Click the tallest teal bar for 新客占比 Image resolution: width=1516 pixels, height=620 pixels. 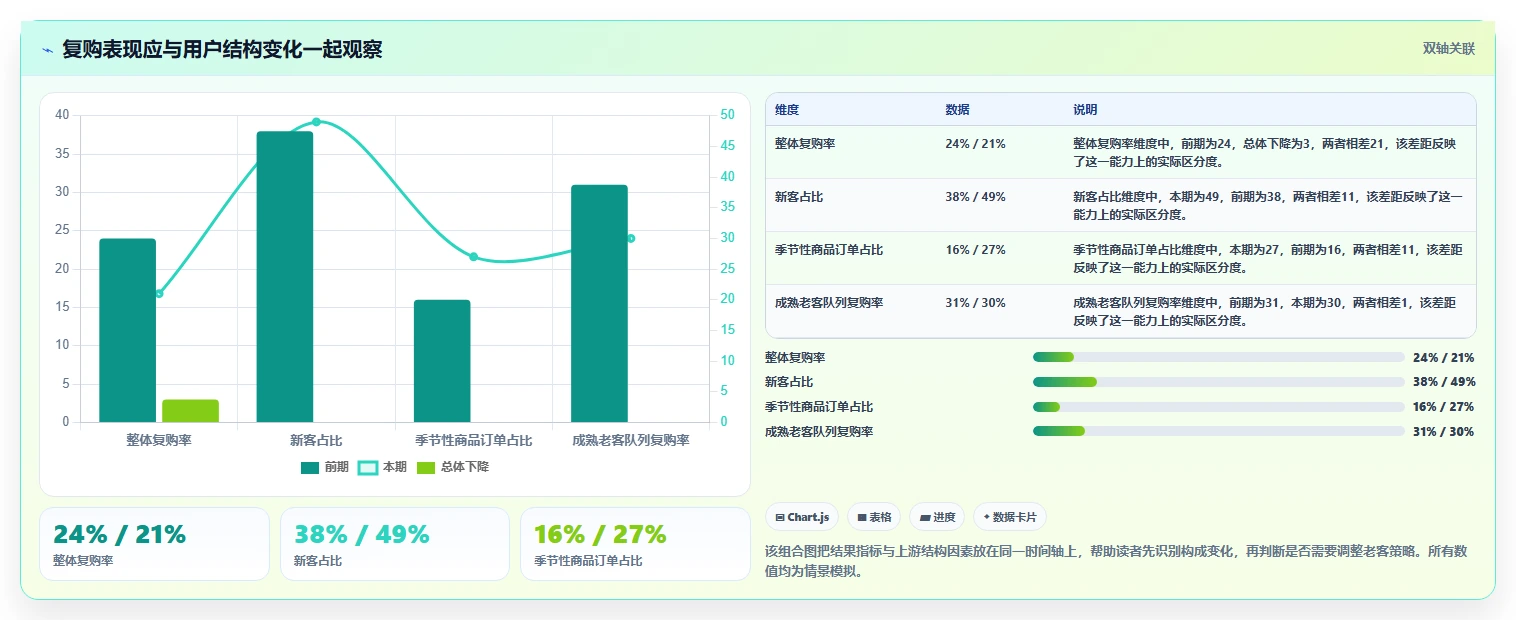[x=285, y=277]
